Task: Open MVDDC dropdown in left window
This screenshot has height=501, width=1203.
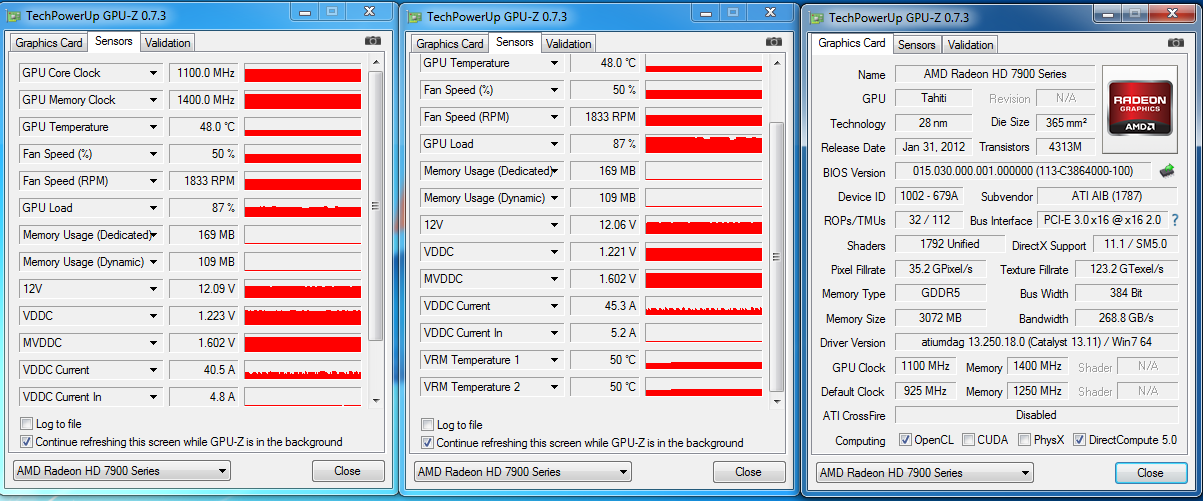Action: [x=153, y=343]
